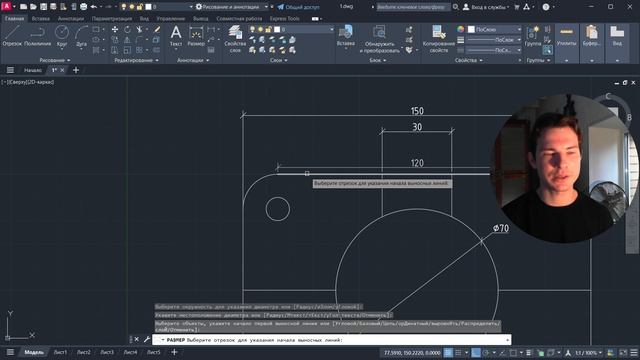Click the Fillet tool icon
The image size is (640, 360).
[x=140, y=40]
